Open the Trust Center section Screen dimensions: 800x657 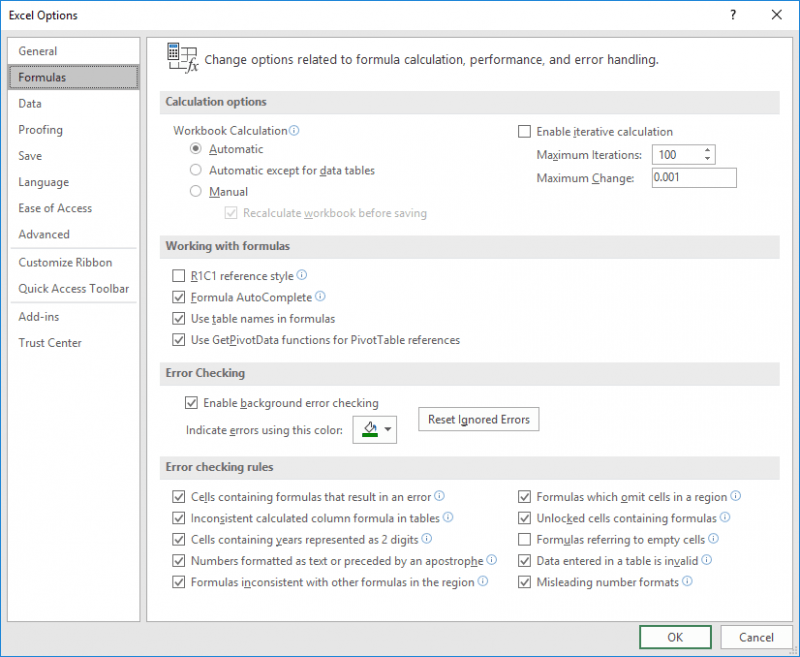pos(50,342)
